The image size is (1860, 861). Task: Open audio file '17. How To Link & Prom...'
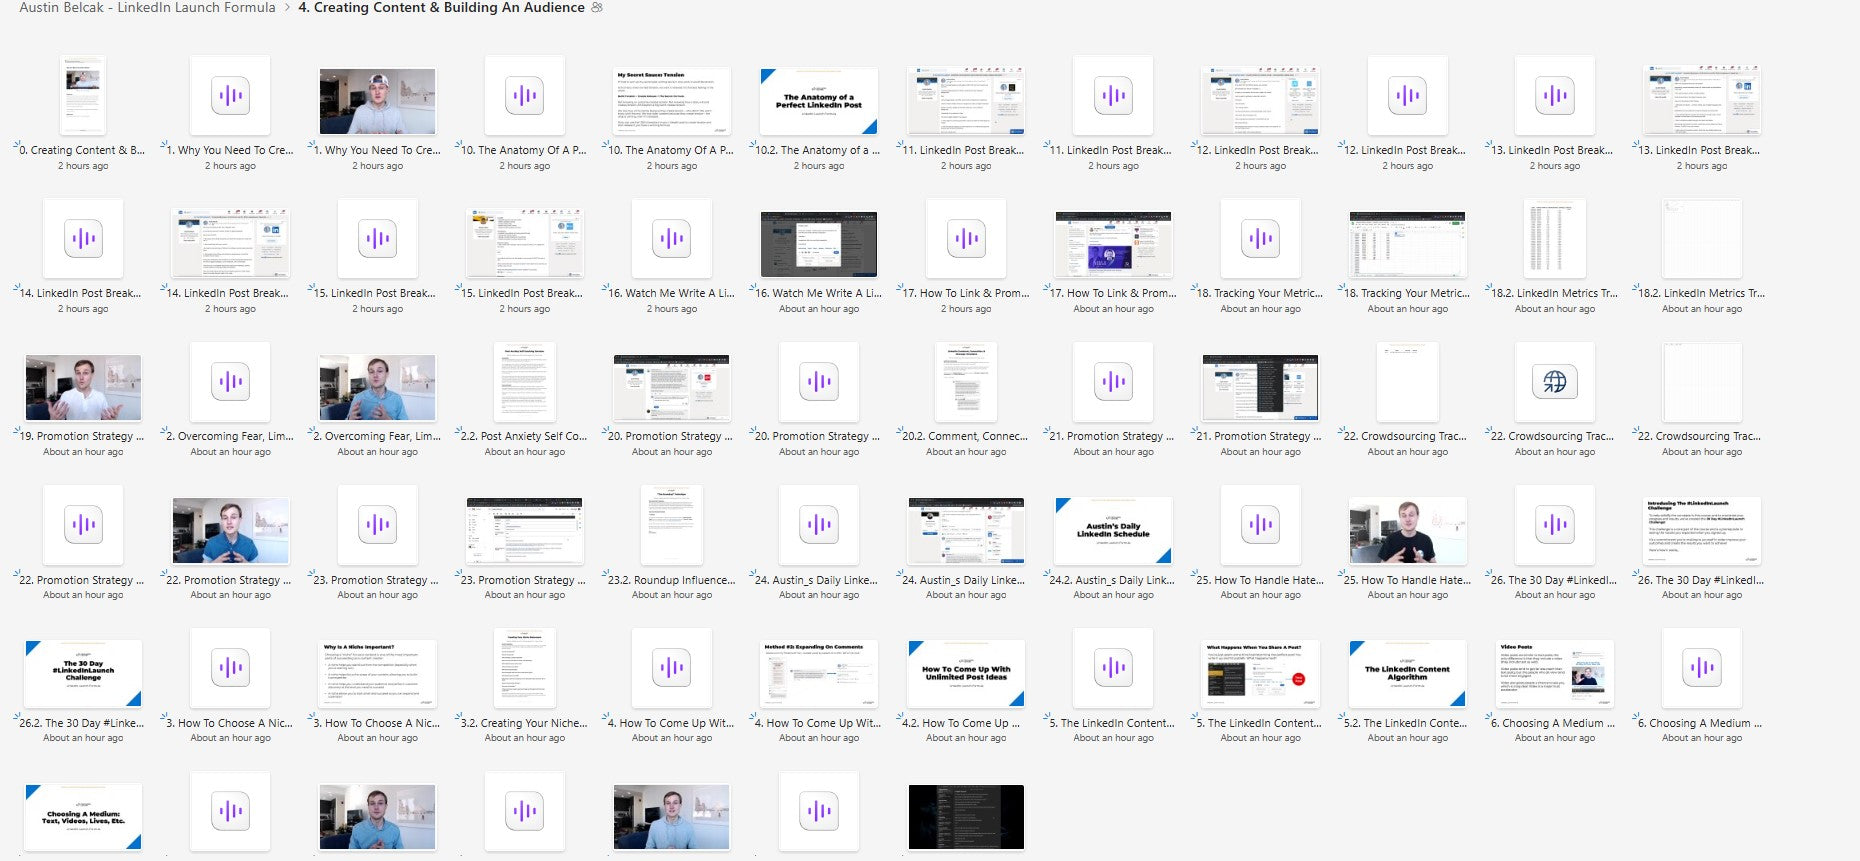tap(965, 239)
